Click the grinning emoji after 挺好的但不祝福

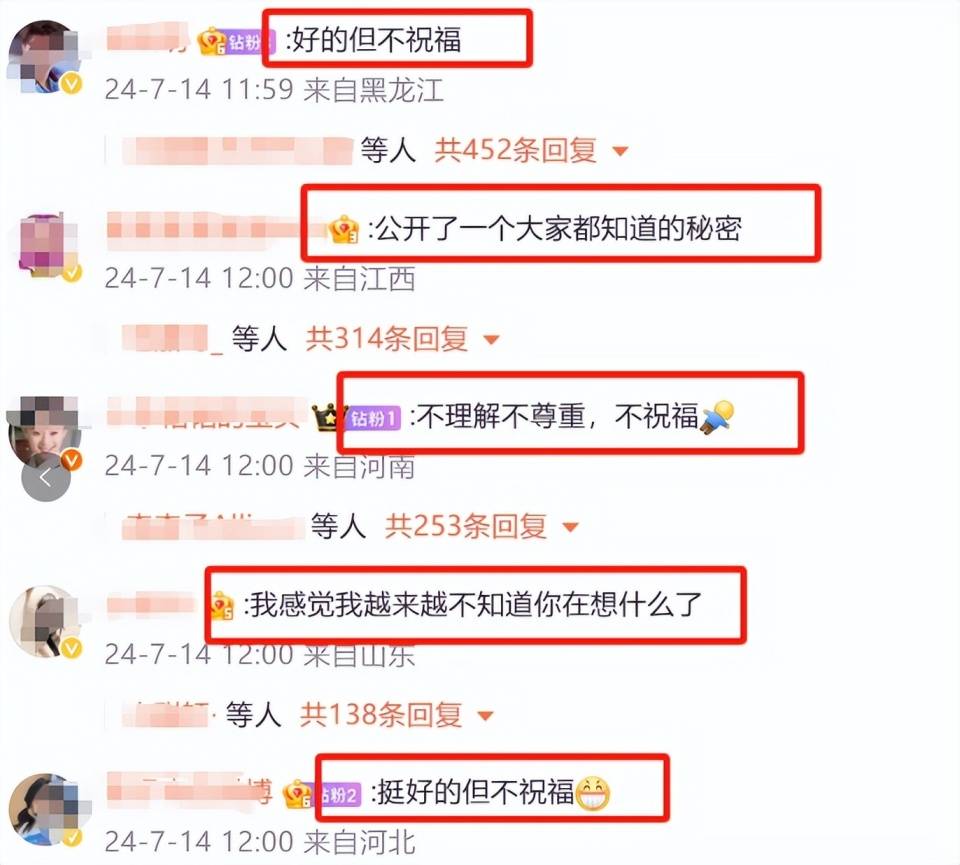pyautogui.click(x=593, y=793)
